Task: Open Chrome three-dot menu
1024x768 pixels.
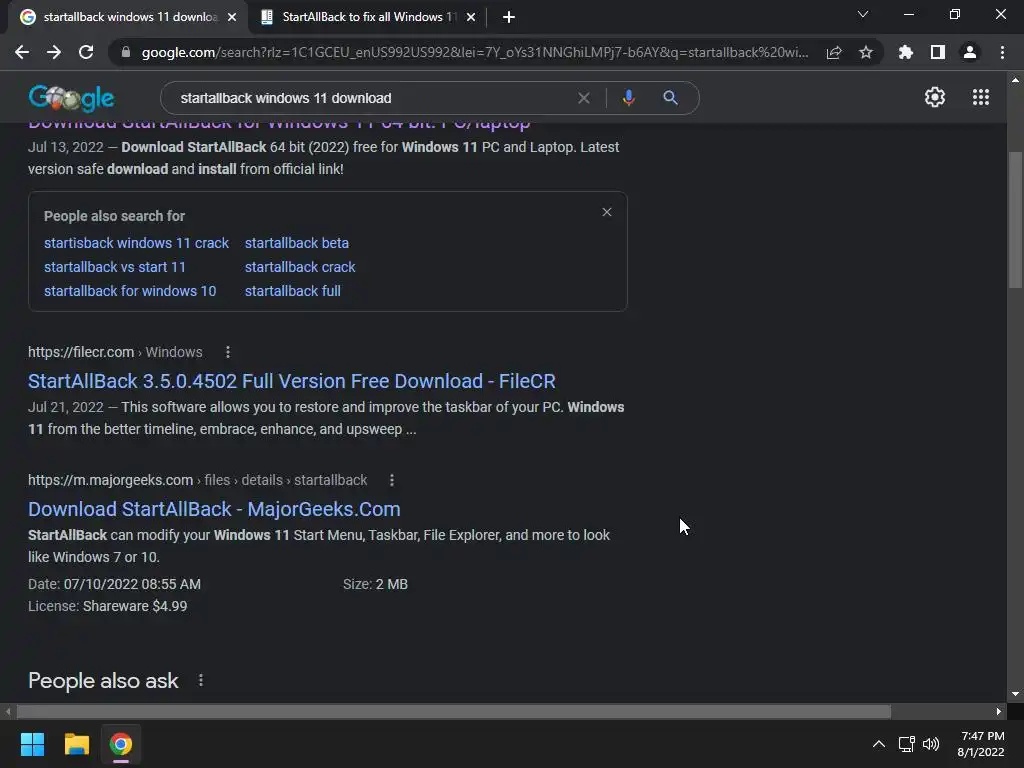Action: click(x=1002, y=52)
